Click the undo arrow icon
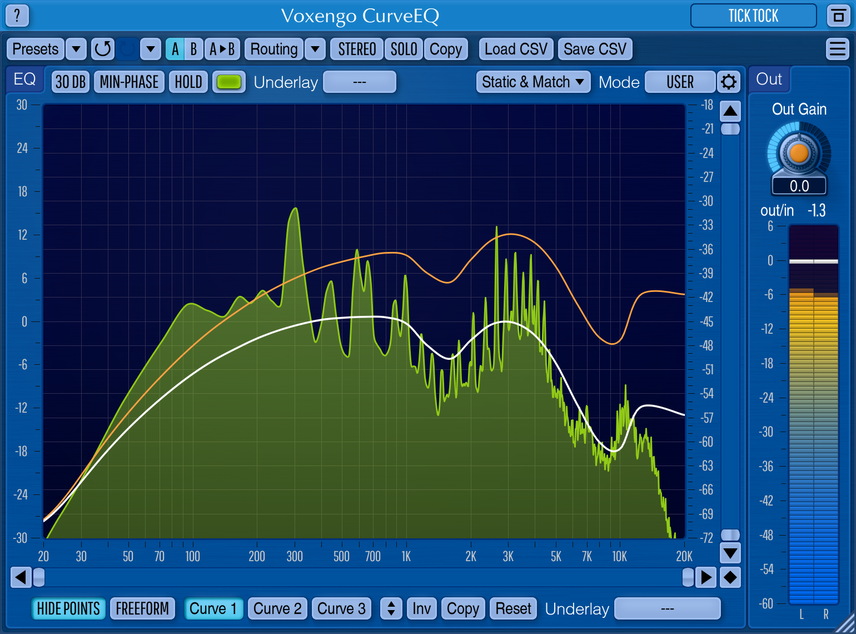856x634 pixels. [x=103, y=49]
